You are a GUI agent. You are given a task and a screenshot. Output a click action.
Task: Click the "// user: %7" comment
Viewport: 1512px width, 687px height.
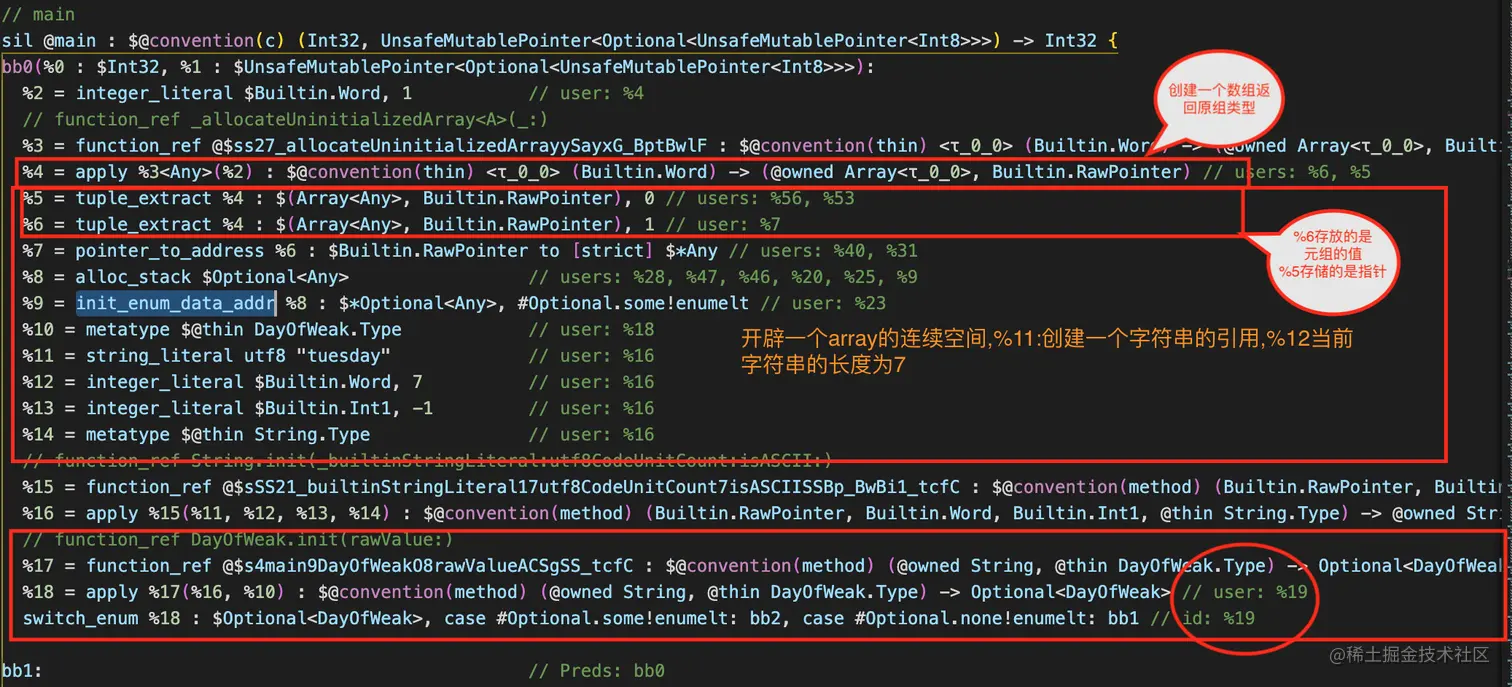[723, 224]
